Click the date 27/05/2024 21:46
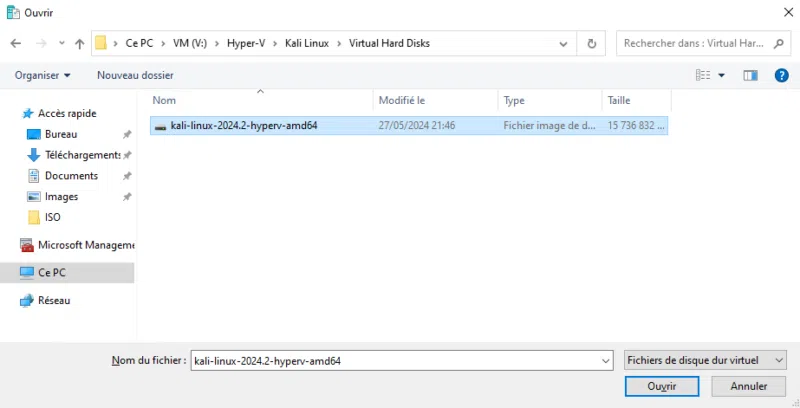 [416, 125]
